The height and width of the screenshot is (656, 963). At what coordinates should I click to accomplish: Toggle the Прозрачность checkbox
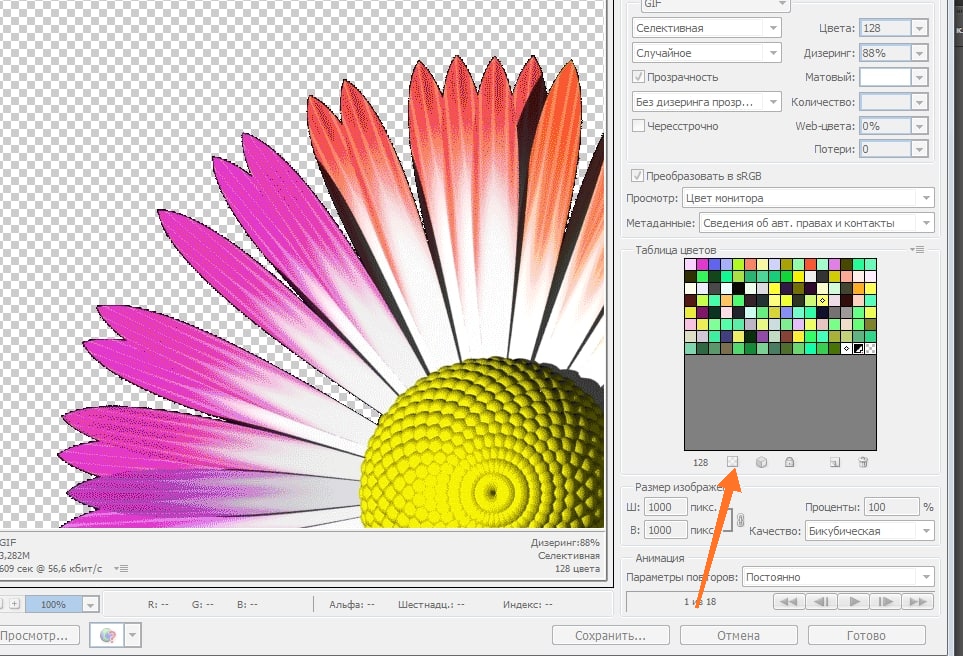(x=639, y=77)
